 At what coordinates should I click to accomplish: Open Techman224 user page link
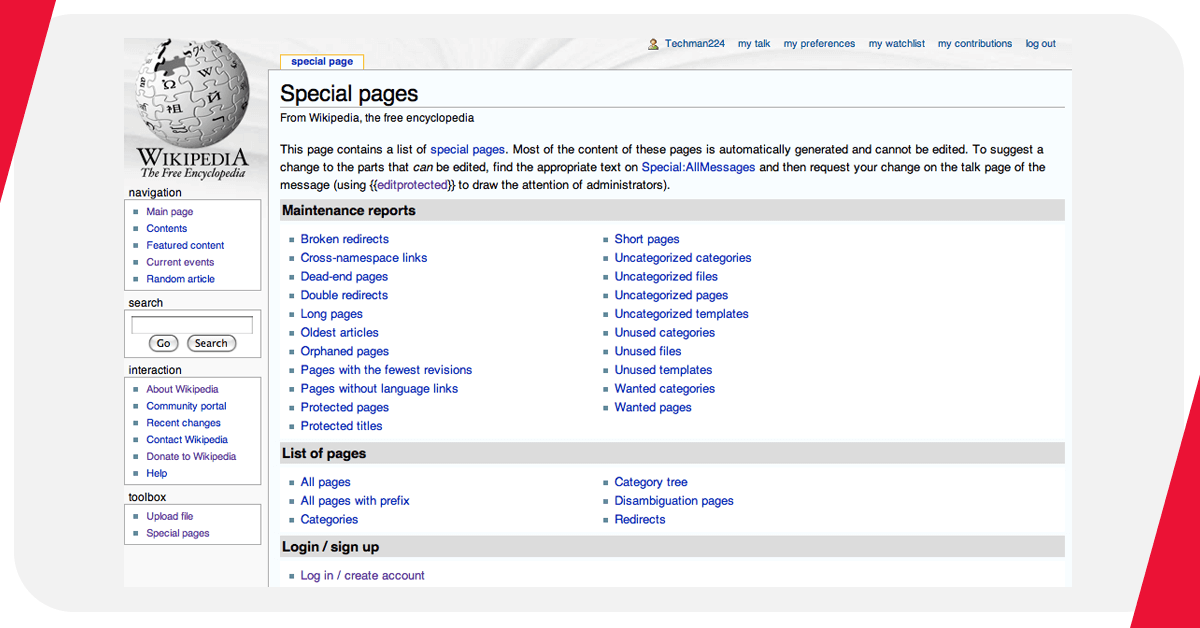(x=695, y=44)
